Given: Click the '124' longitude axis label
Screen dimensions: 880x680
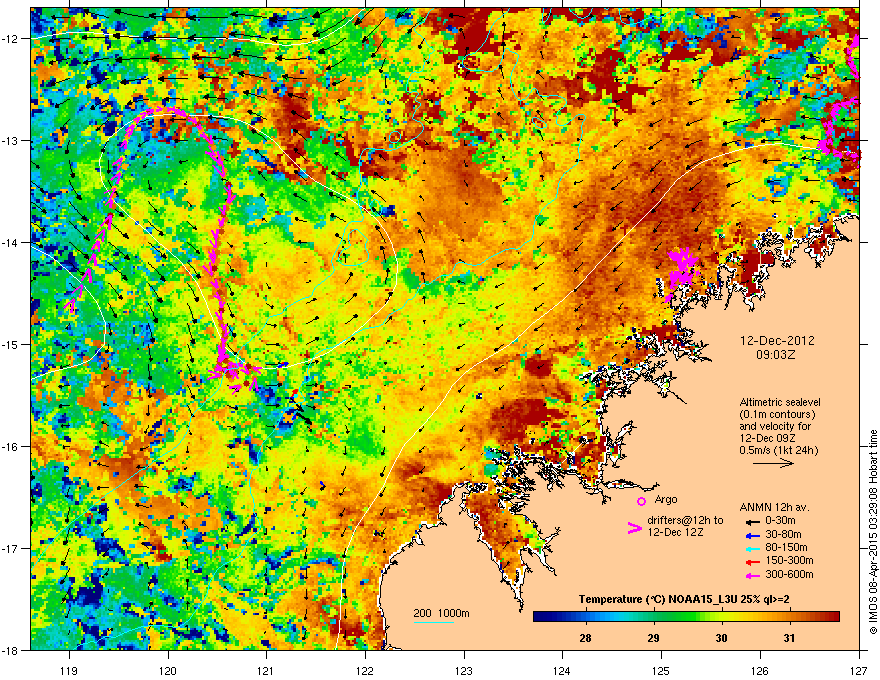Looking at the screenshot, I should pos(562,670).
